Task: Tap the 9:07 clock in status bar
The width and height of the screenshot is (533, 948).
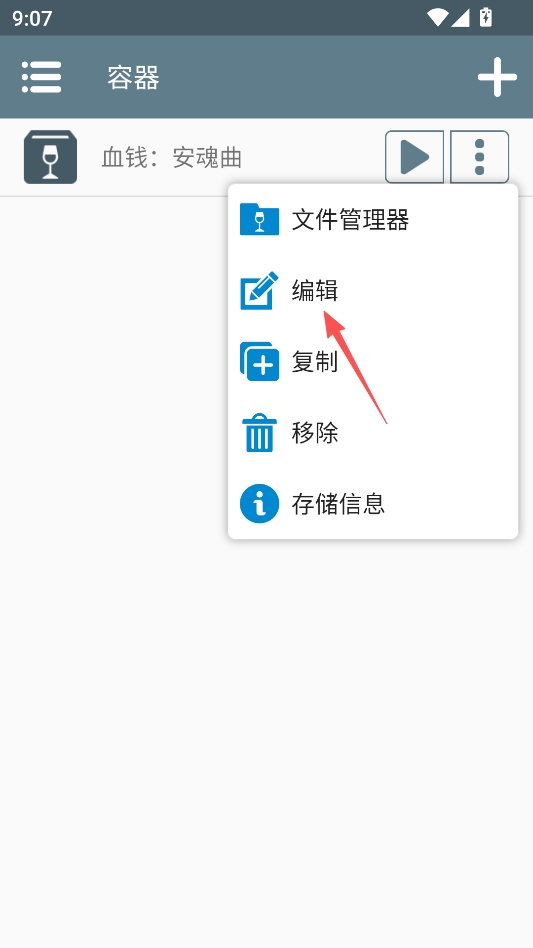Action: pos(32,18)
